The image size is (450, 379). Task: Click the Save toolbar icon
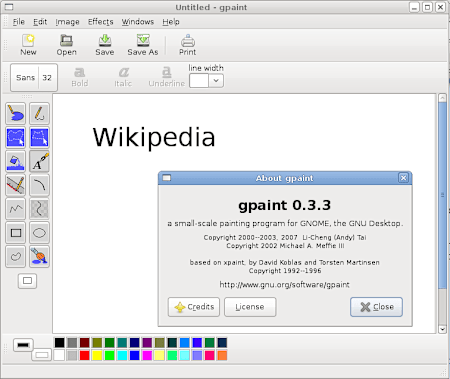pyautogui.click(x=105, y=45)
